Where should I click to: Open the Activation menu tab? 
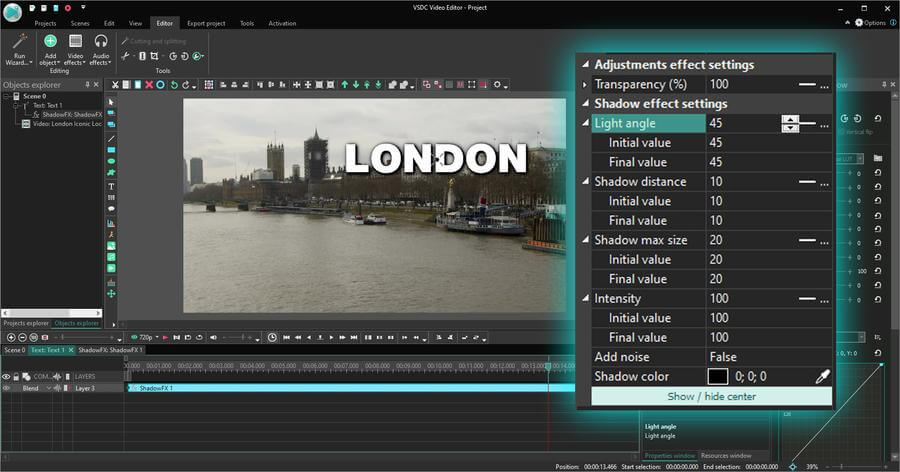tap(282, 24)
